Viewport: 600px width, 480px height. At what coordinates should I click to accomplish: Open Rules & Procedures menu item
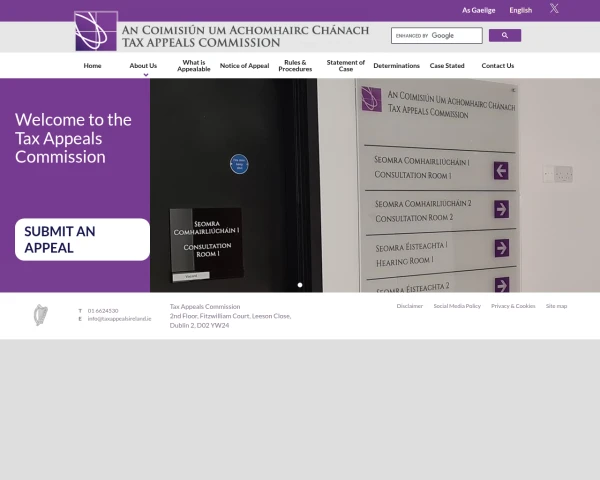[295, 65]
